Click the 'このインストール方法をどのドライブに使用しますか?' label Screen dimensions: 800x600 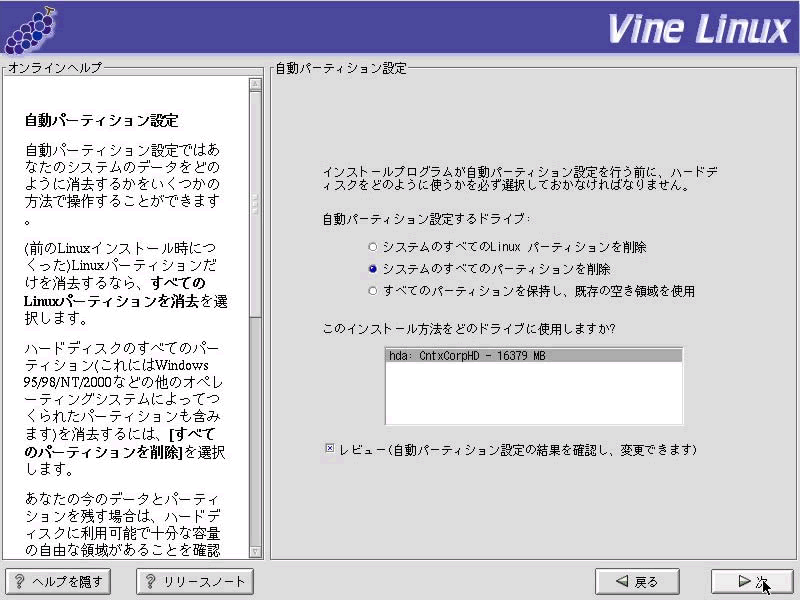click(x=469, y=329)
